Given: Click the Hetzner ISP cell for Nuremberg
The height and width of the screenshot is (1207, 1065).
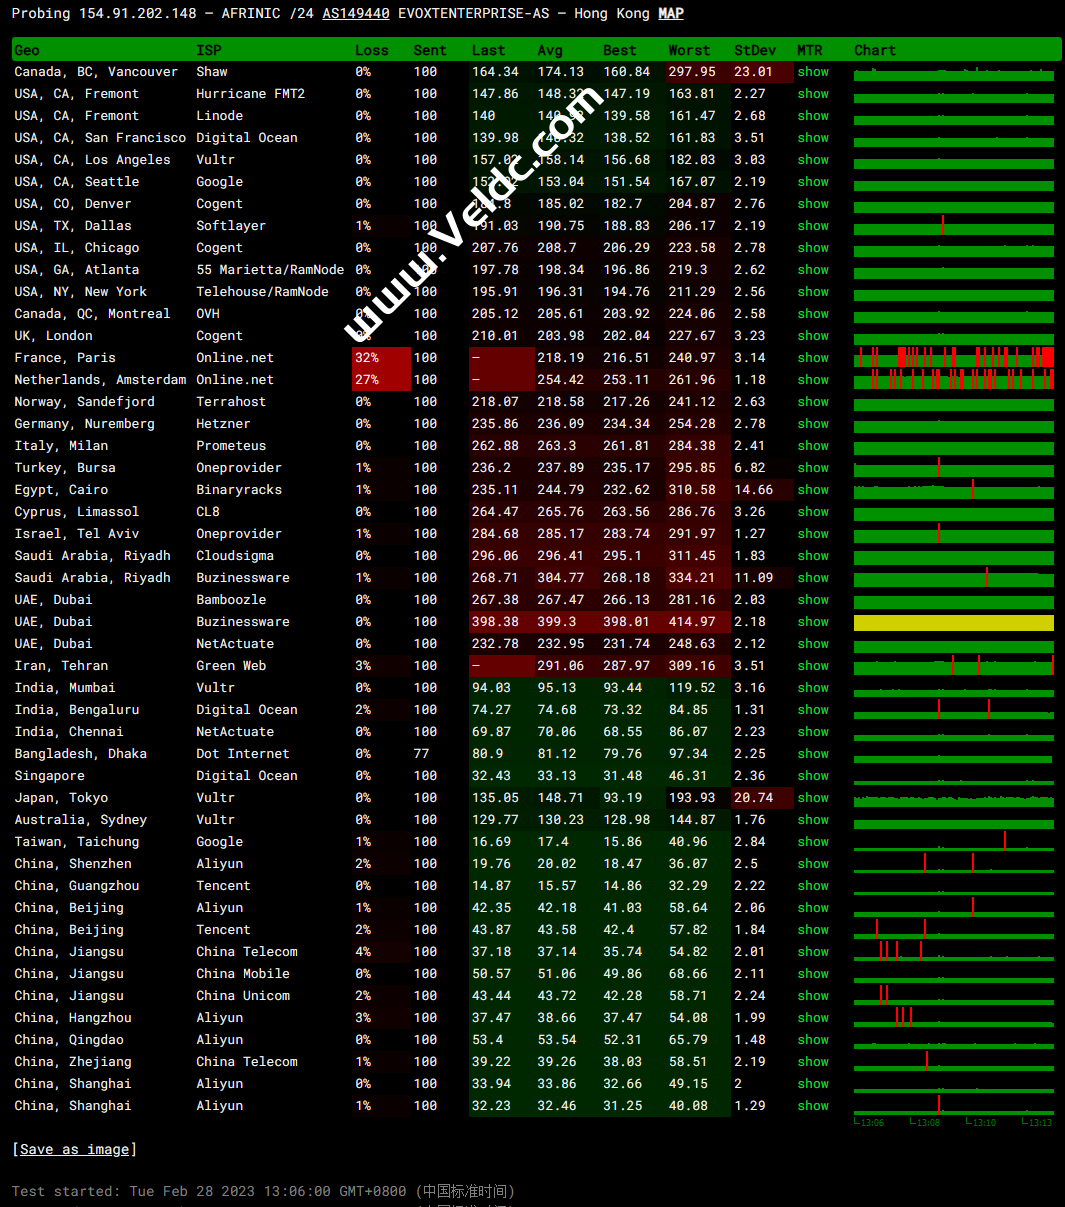Looking at the screenshot, I should tap(223, 424).
